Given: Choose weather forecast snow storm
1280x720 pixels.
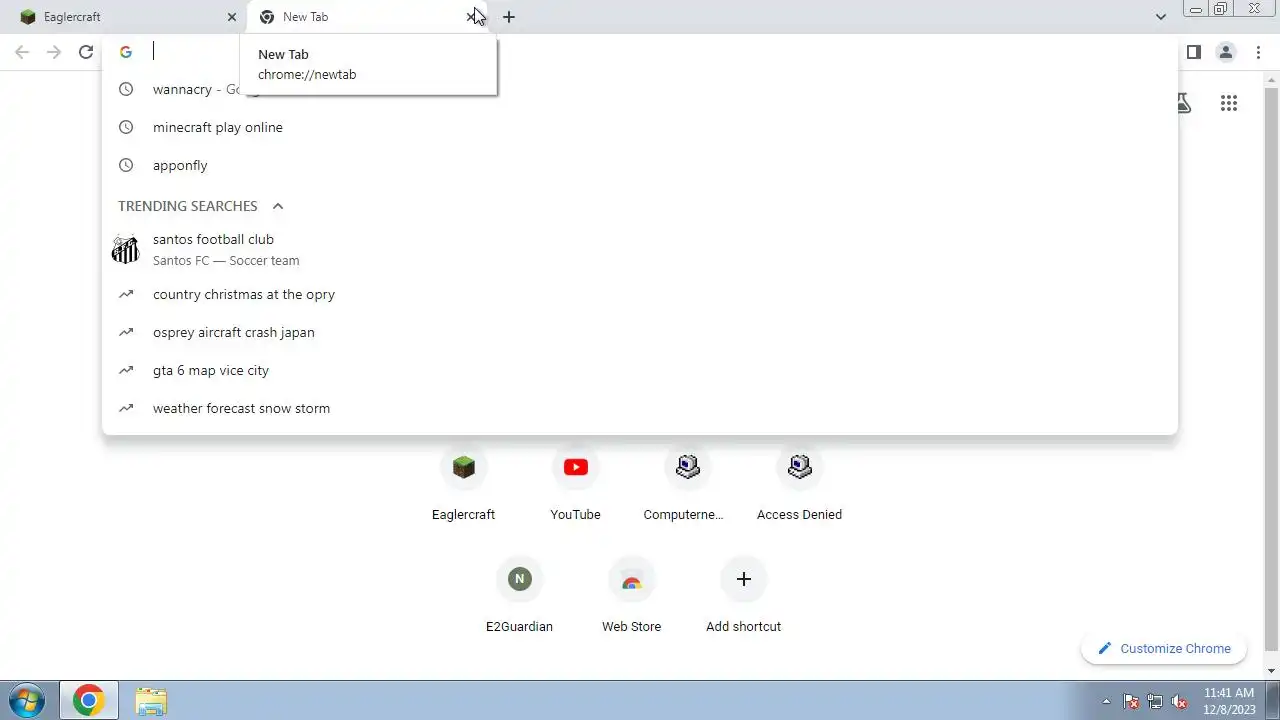Looking at the screenshot, I should coord(640,408).
